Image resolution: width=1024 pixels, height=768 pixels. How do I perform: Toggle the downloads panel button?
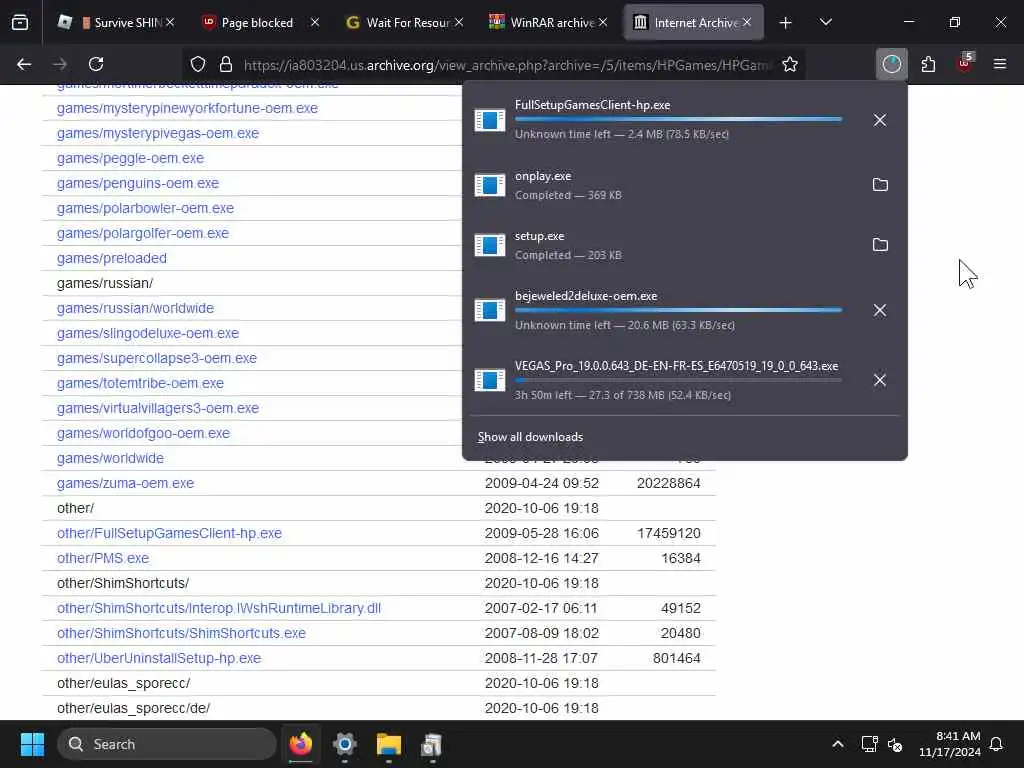tap(891, 64)
